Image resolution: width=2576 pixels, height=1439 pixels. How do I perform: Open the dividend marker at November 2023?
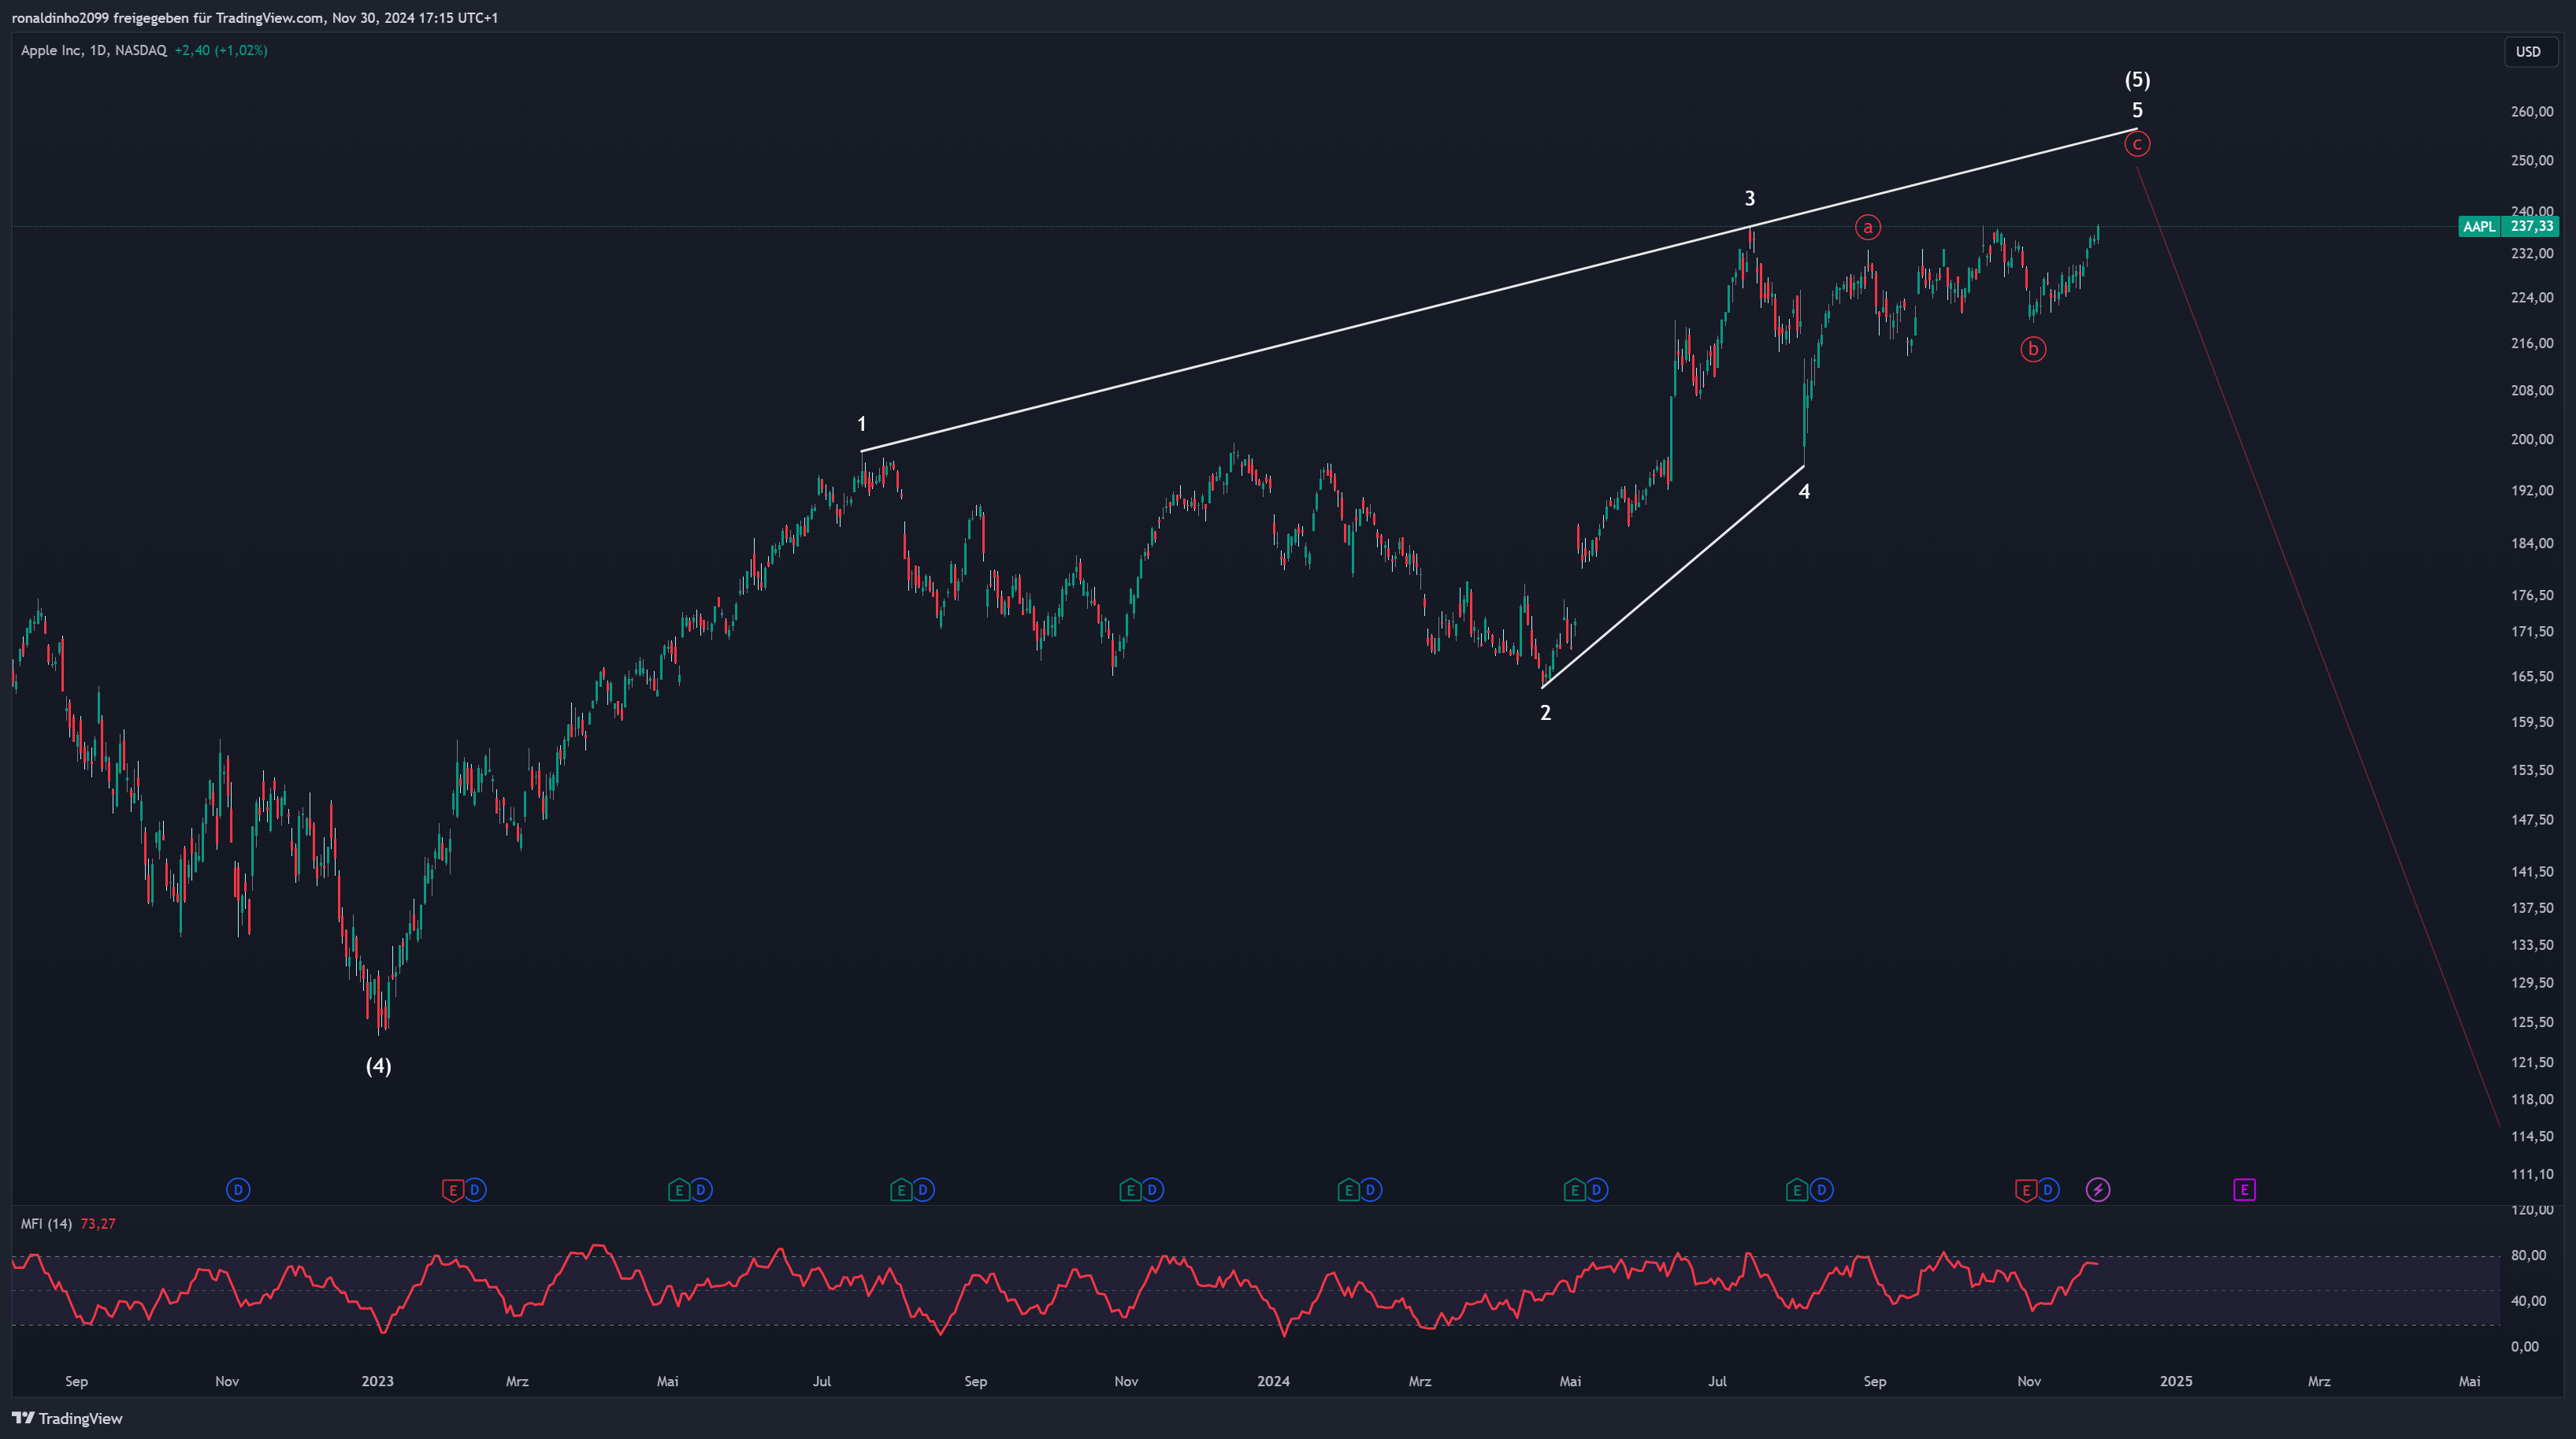pos(1153,1190)
